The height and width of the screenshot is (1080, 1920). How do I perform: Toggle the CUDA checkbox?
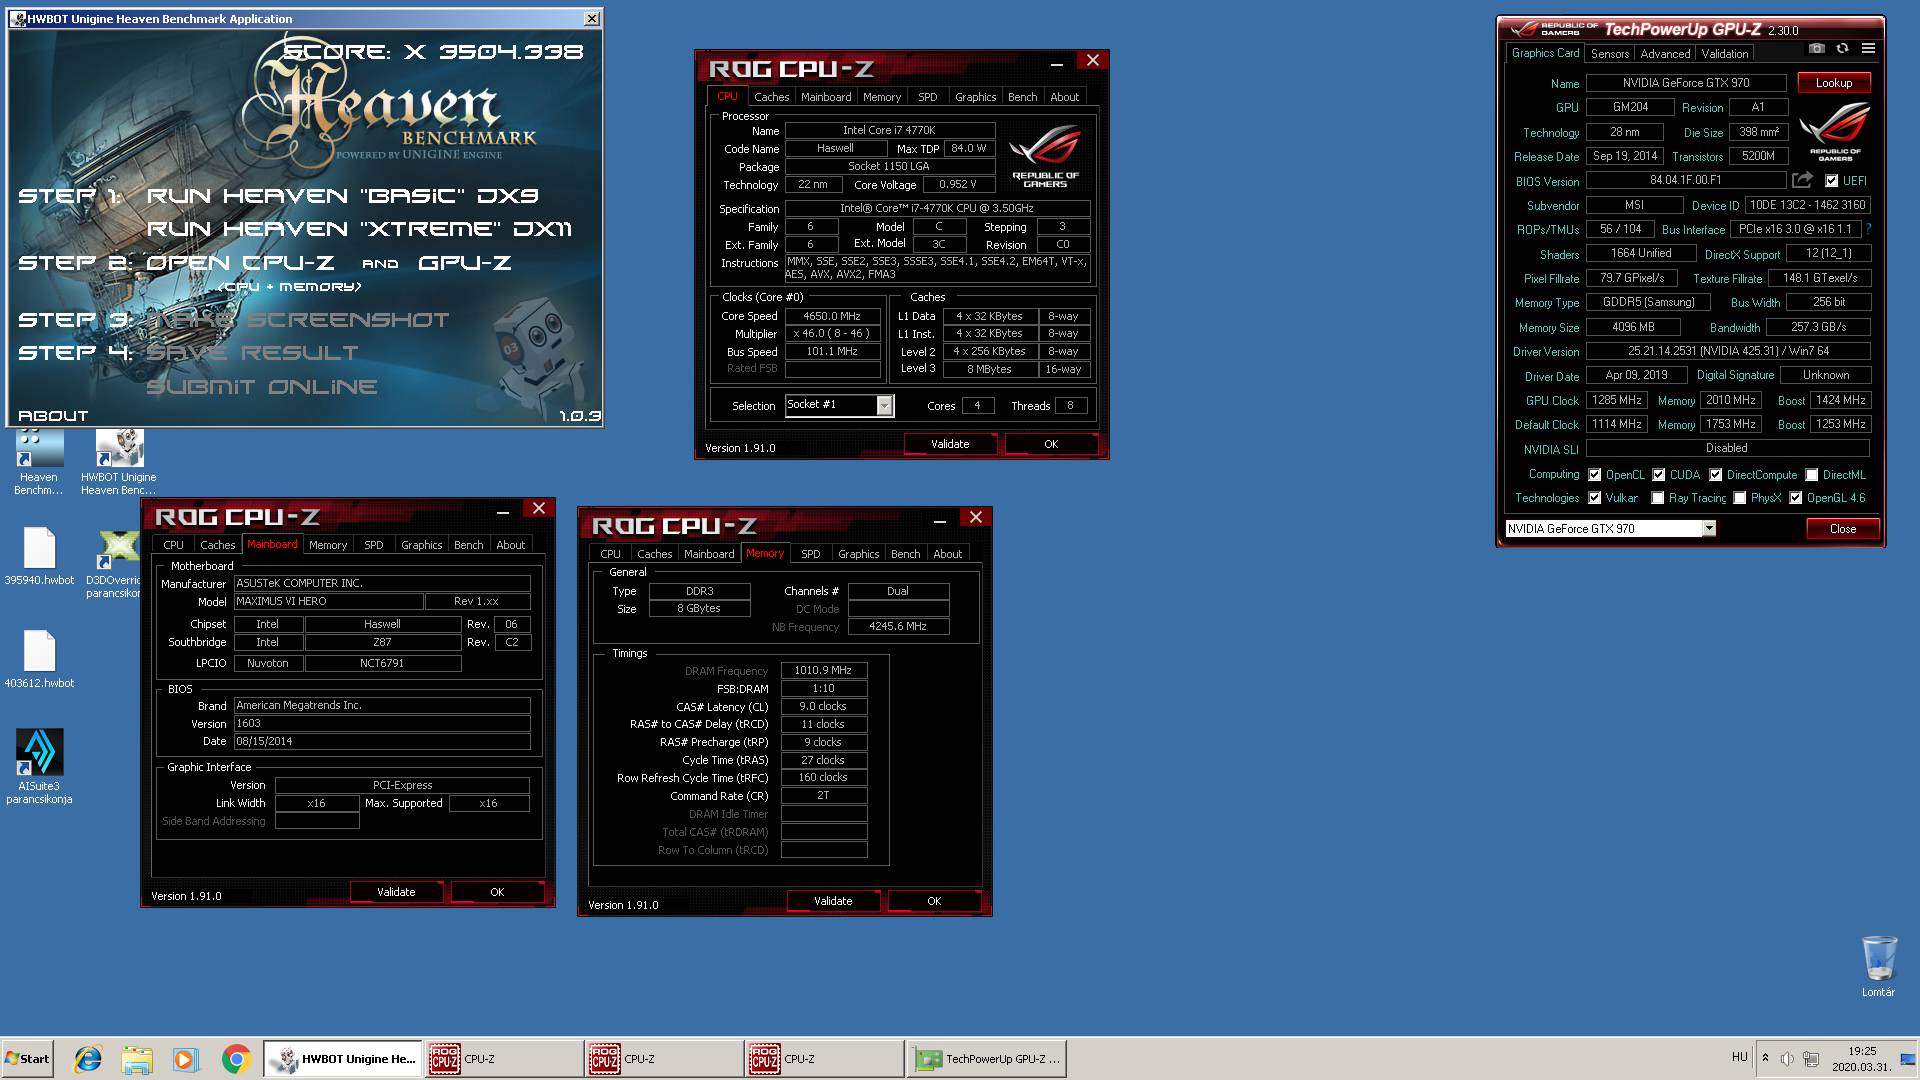click(x=1659, y=475)
